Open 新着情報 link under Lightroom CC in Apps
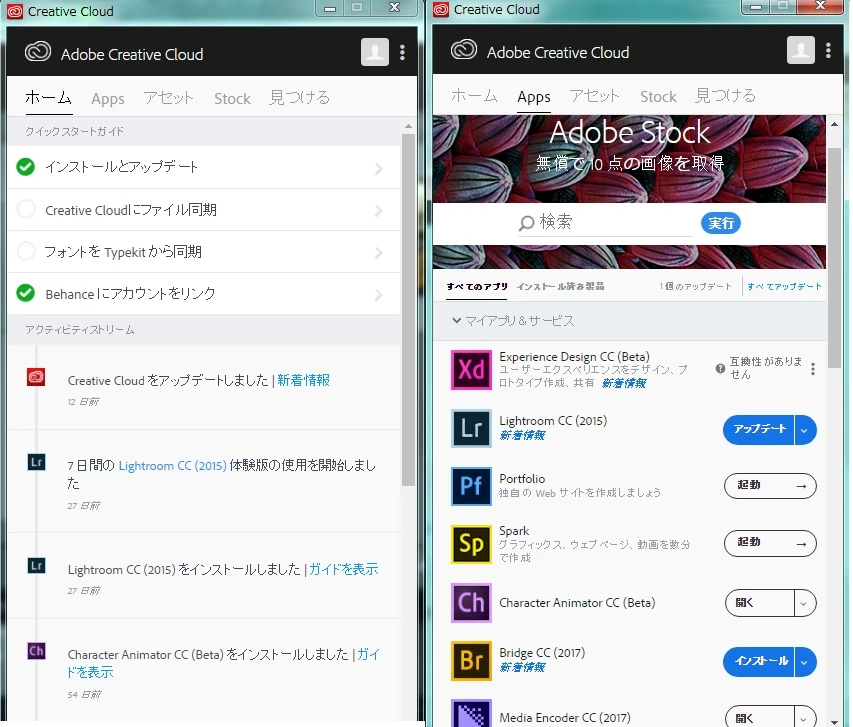 [522, 435]
